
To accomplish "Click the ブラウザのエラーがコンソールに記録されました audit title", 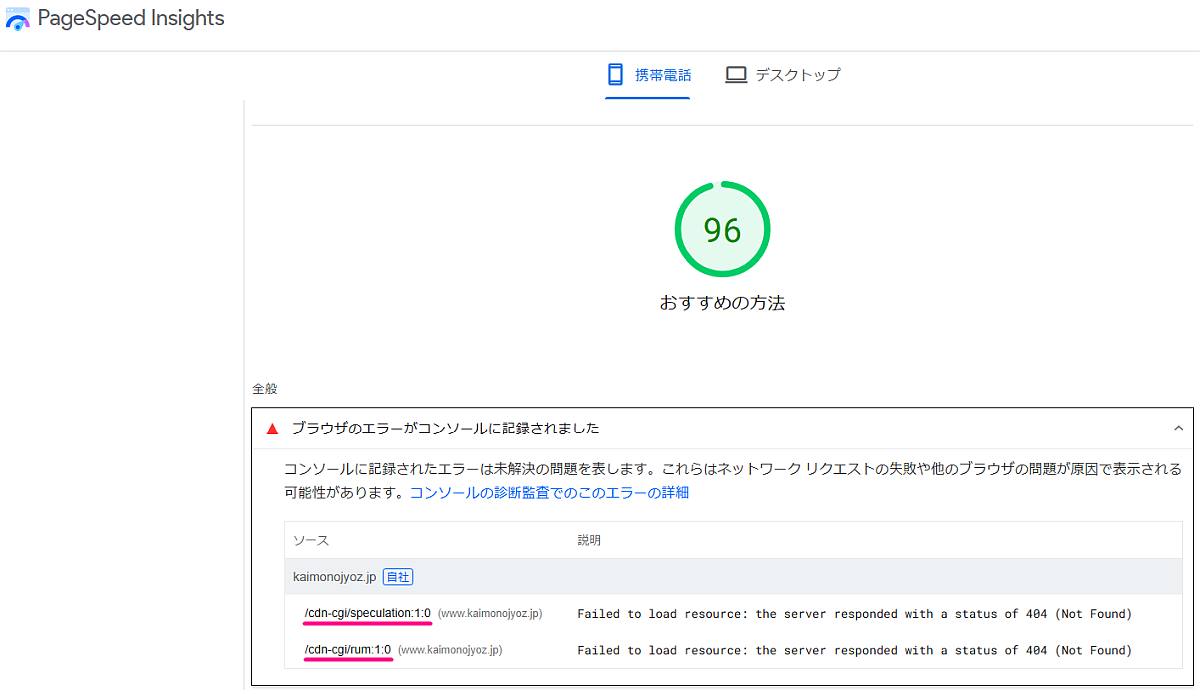I will click(x=445, y=428).
